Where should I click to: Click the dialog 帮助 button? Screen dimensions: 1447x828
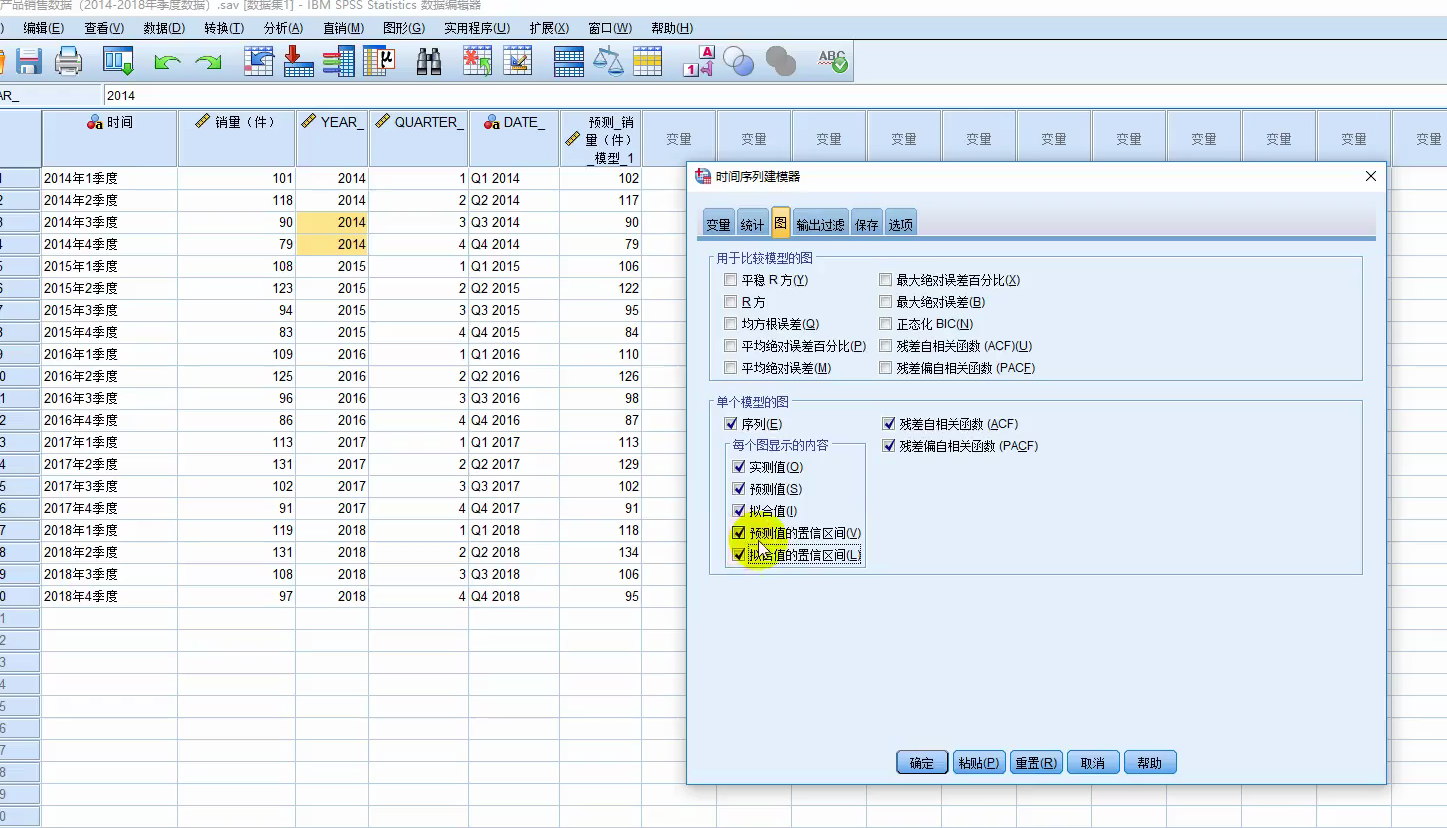point(1150,763)
